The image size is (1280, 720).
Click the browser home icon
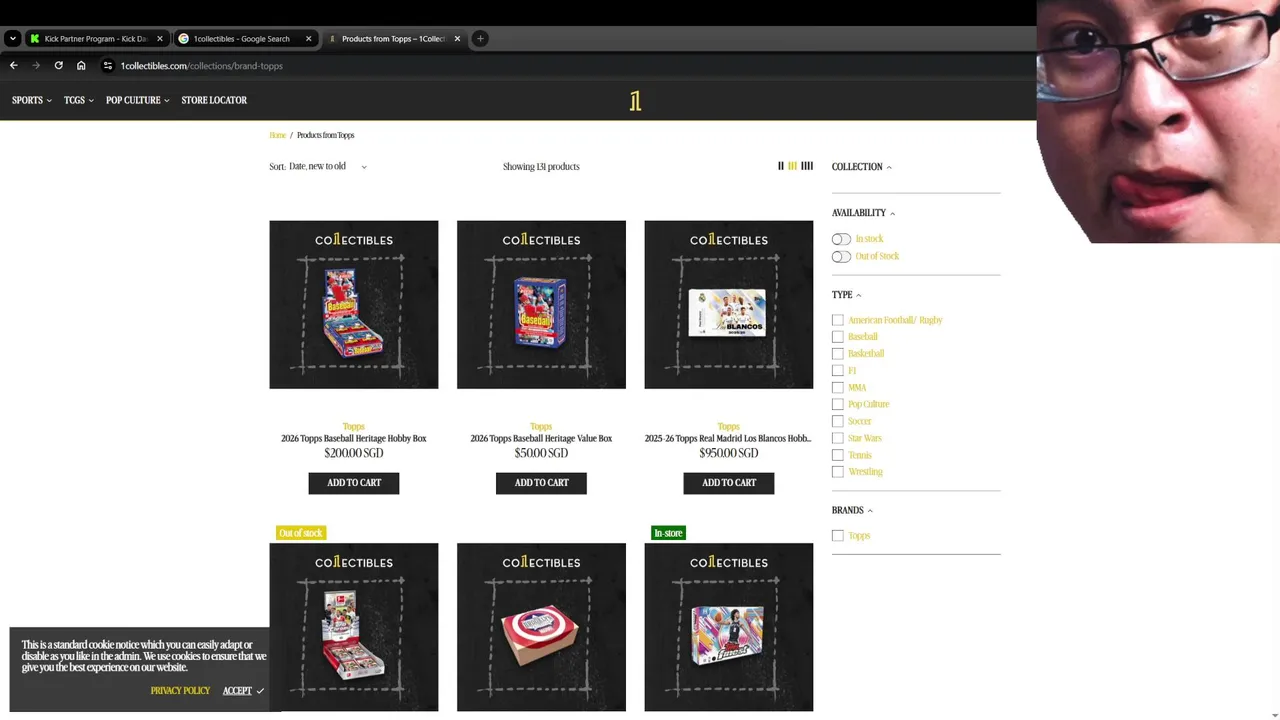tap(81, 66)
